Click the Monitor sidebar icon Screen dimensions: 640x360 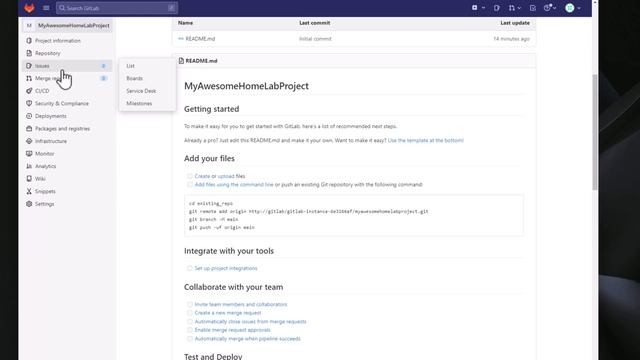point(29,153)
